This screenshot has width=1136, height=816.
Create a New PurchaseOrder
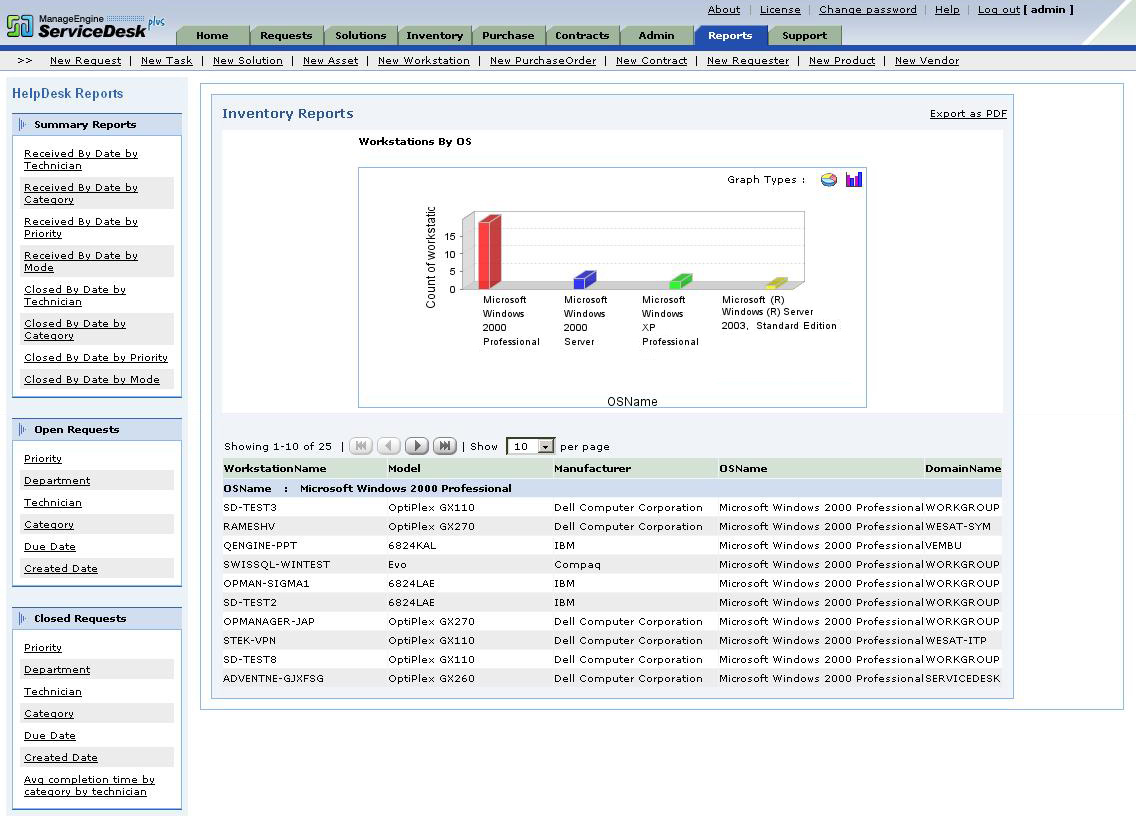(543, 61)
